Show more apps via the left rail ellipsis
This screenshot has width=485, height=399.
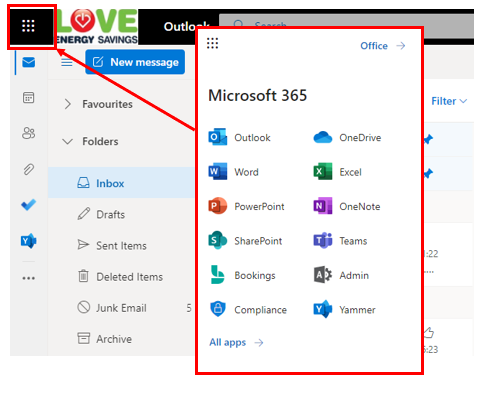coord(29,278)
